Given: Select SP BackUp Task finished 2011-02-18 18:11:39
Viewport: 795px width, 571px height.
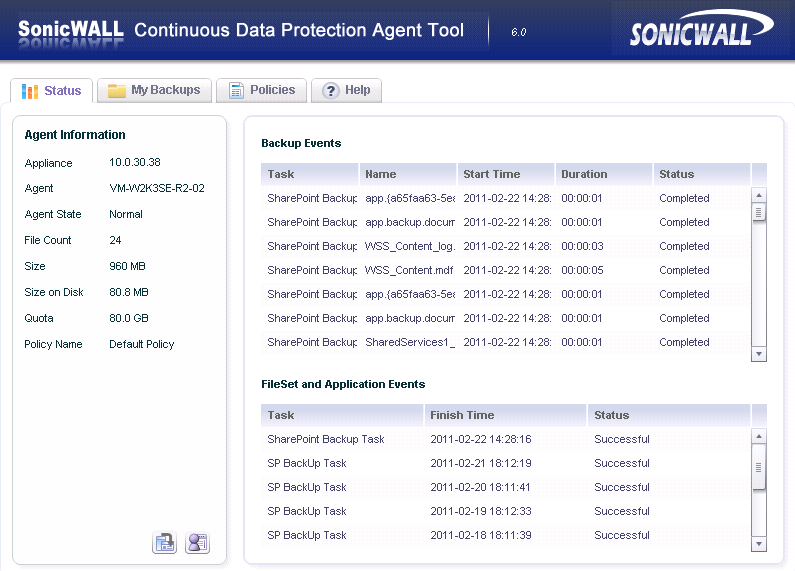Looking at the screenshot, I should 505,535.
